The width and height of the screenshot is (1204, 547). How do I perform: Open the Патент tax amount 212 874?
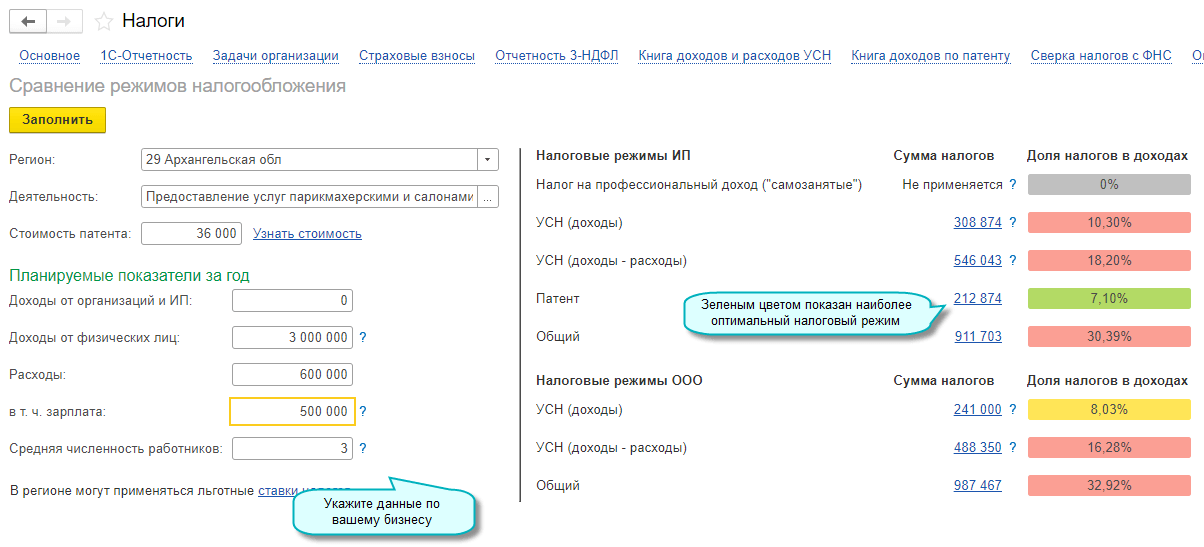click(977, 299)
